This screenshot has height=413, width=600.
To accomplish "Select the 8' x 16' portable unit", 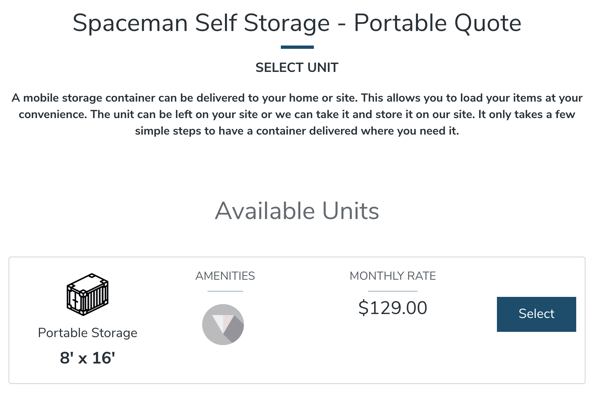I will point(536,314).
